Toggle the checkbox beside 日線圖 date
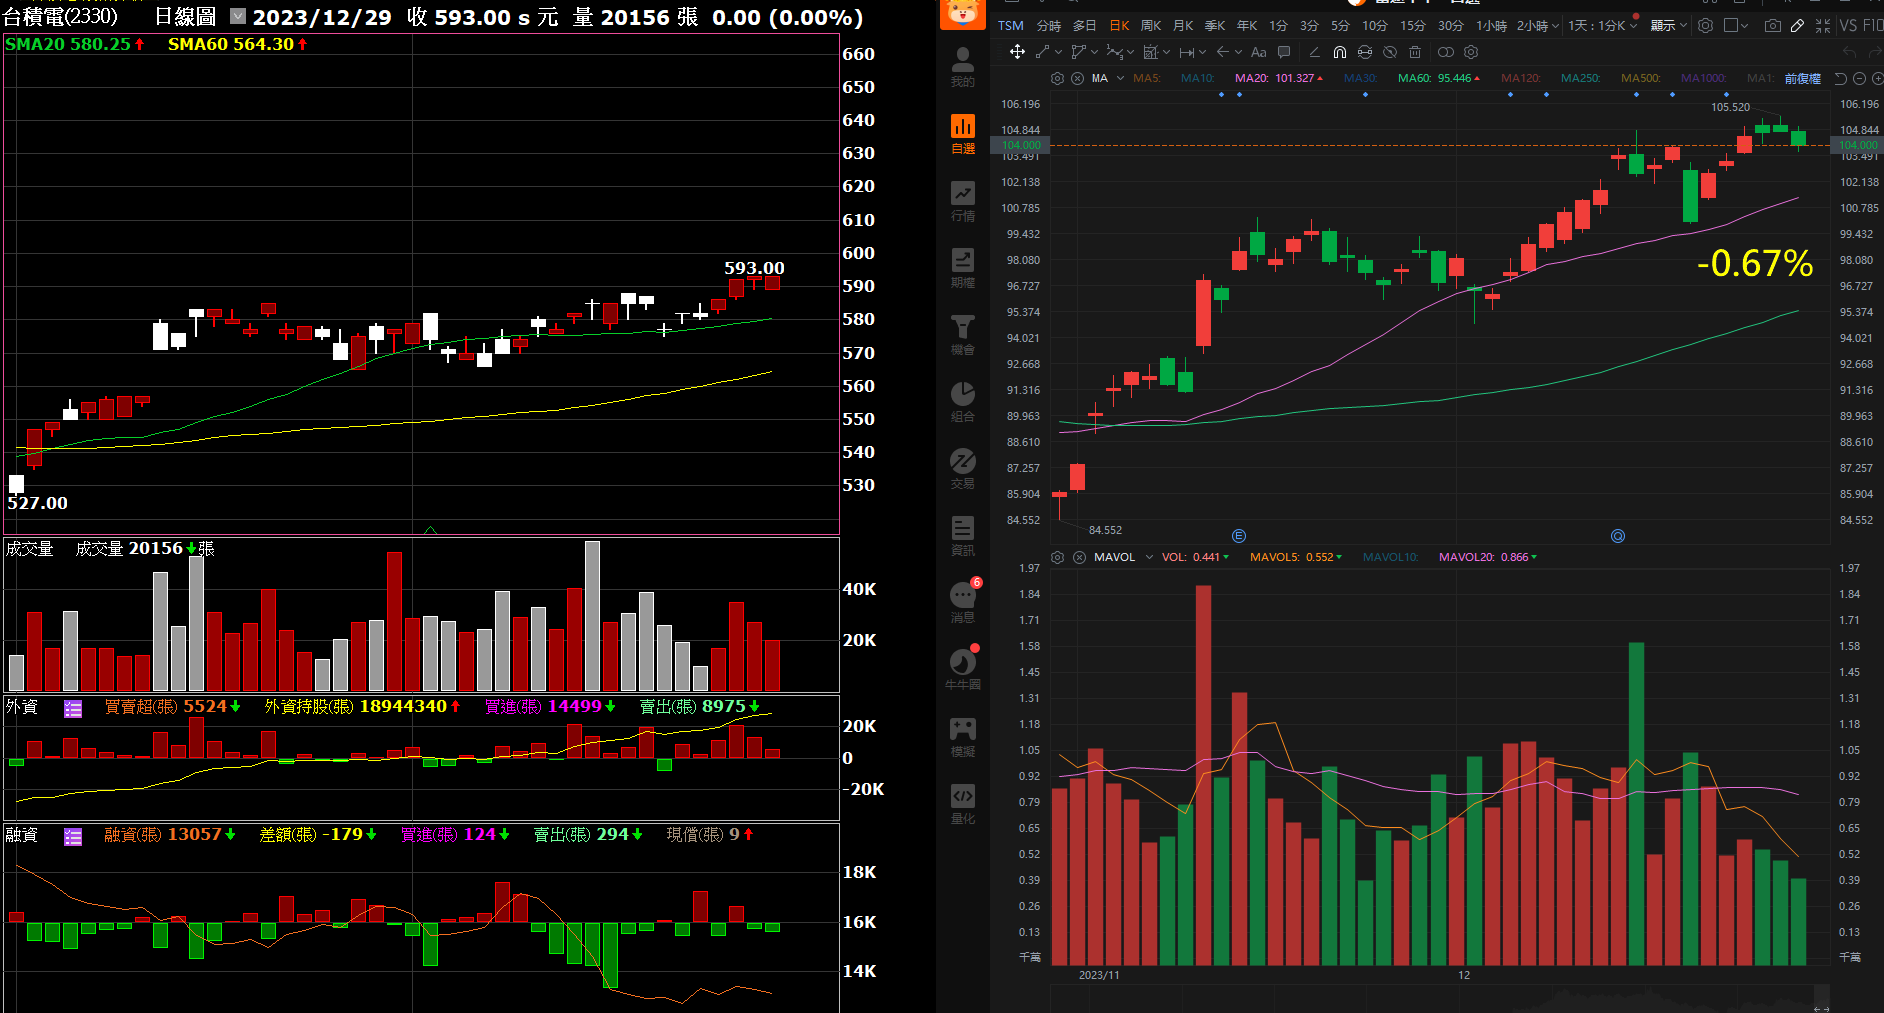 coord(238,16)
